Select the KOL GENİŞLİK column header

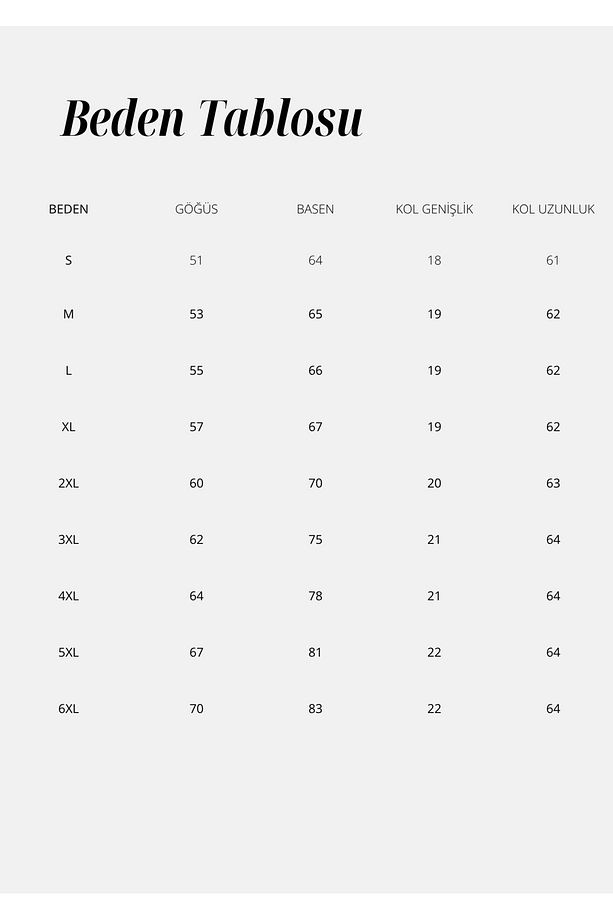pyautogui.click(x=434, y=209)
